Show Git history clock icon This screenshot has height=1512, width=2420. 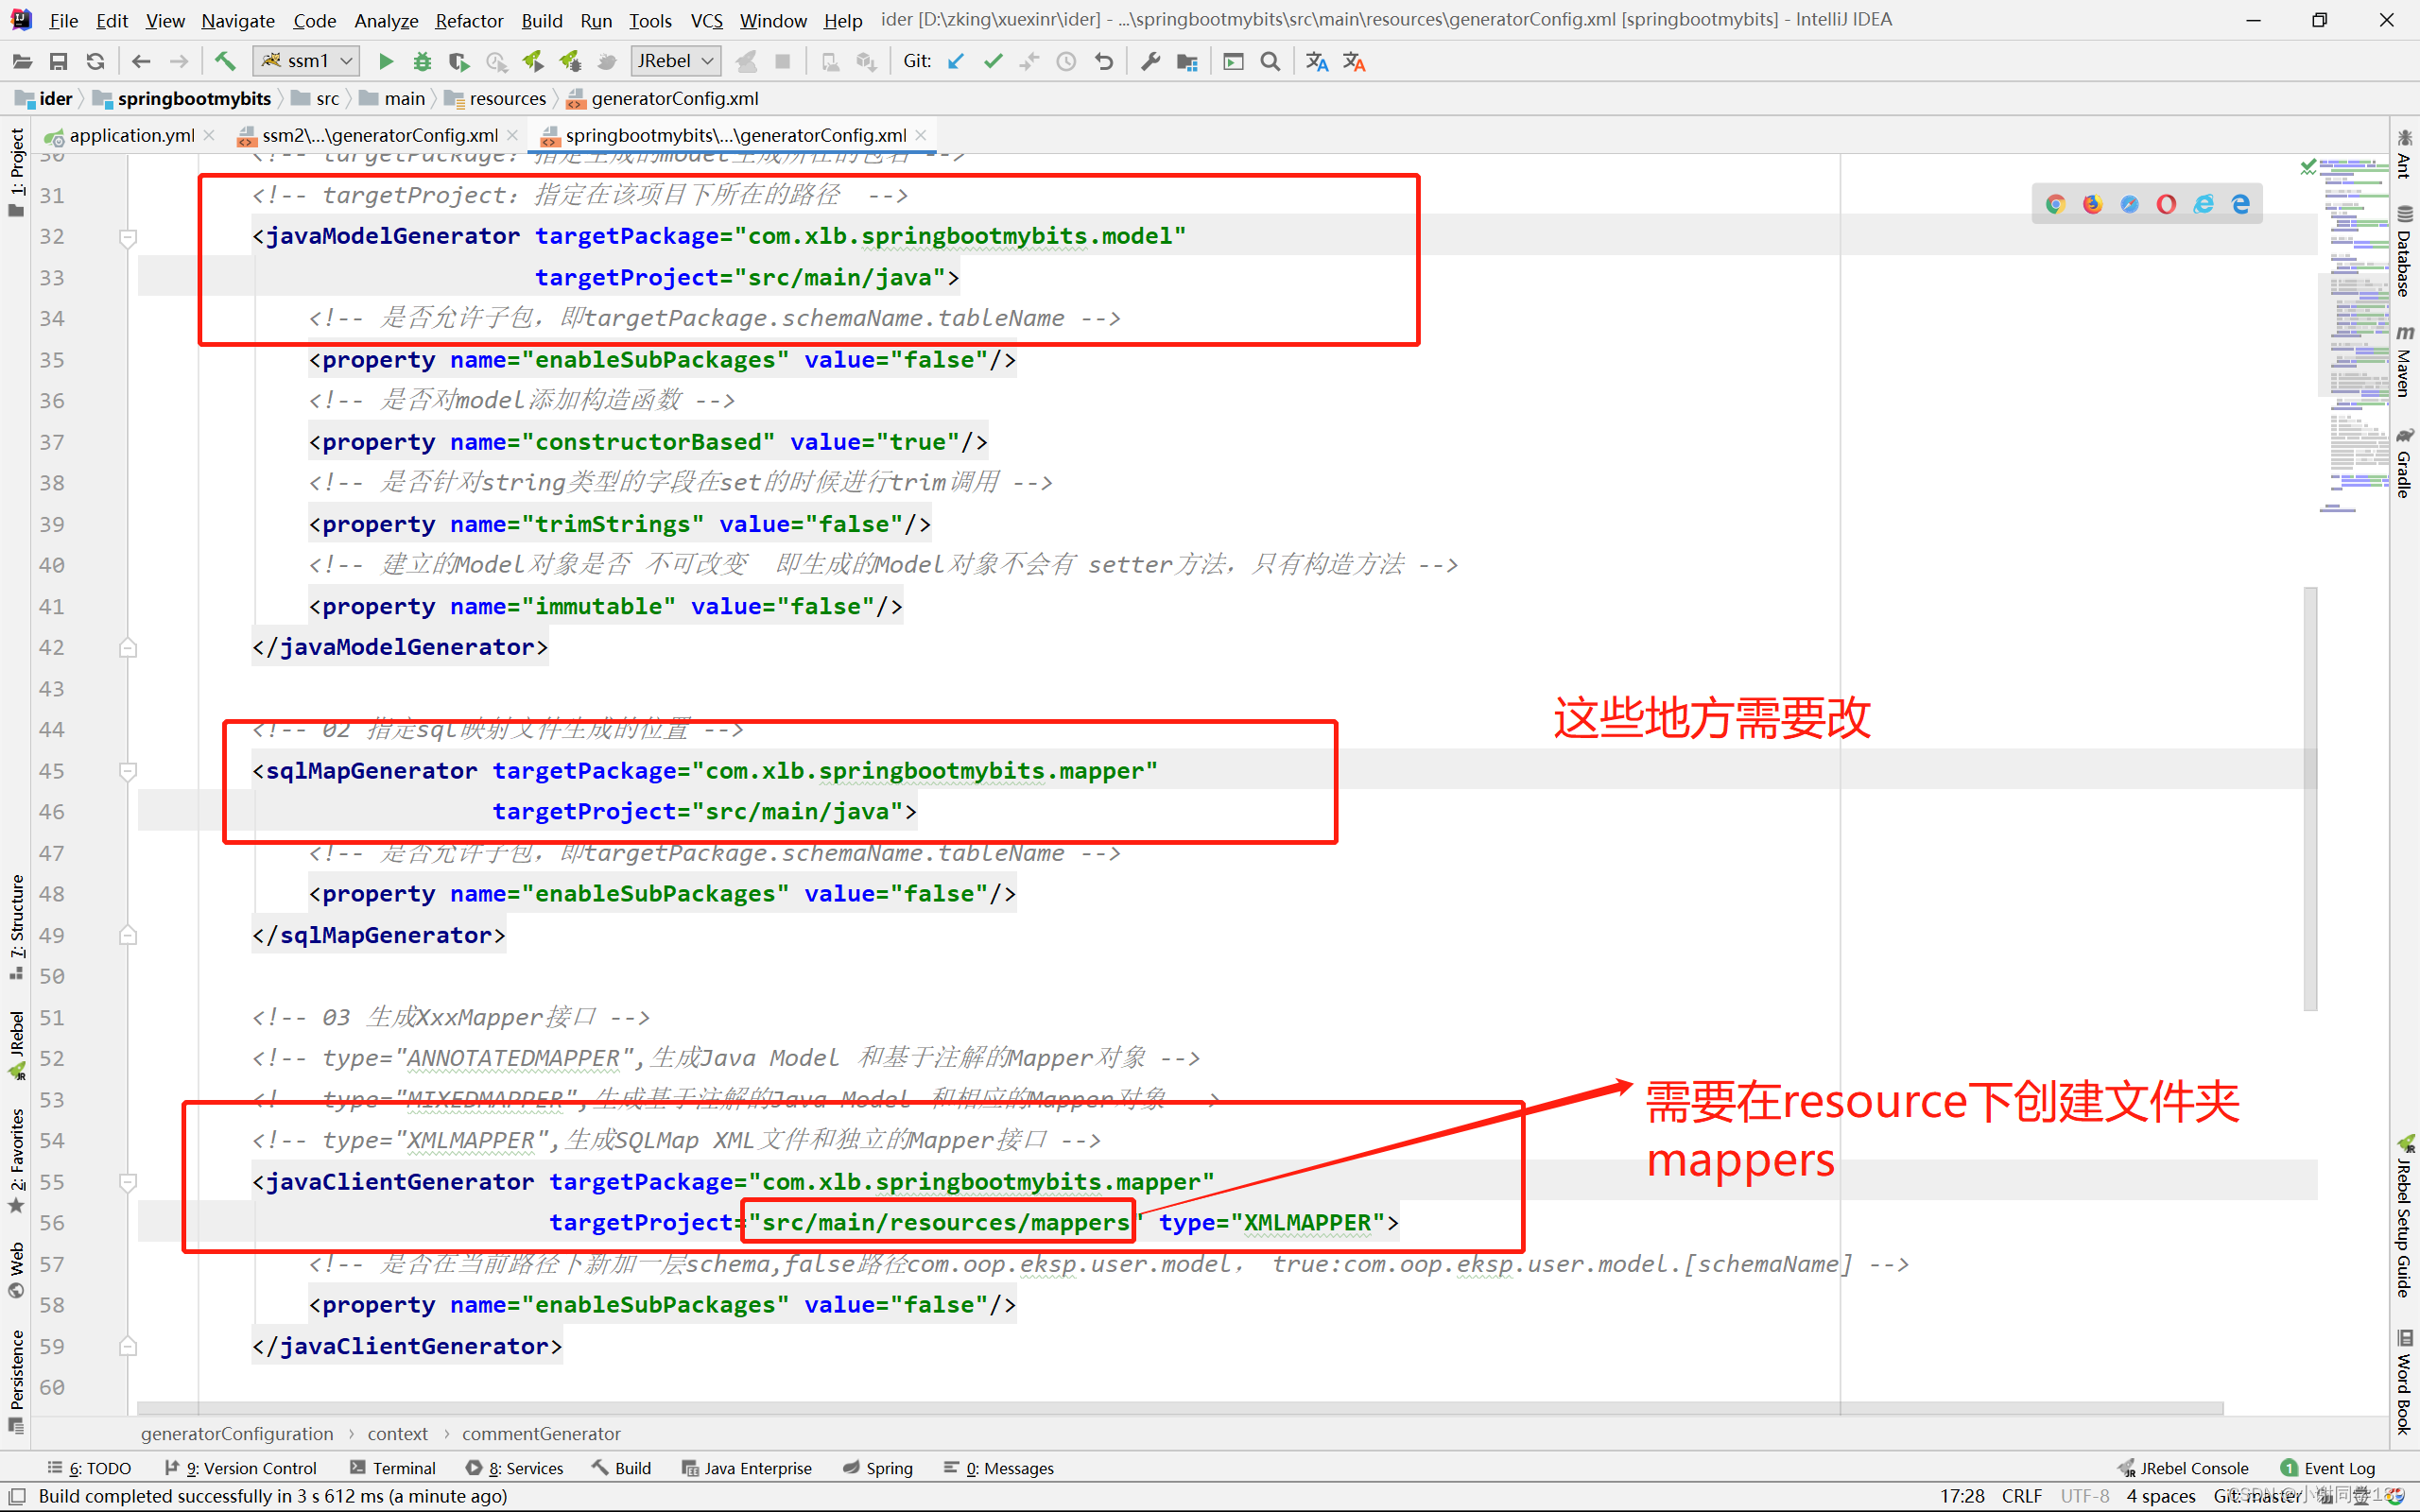pos(1067,62)
